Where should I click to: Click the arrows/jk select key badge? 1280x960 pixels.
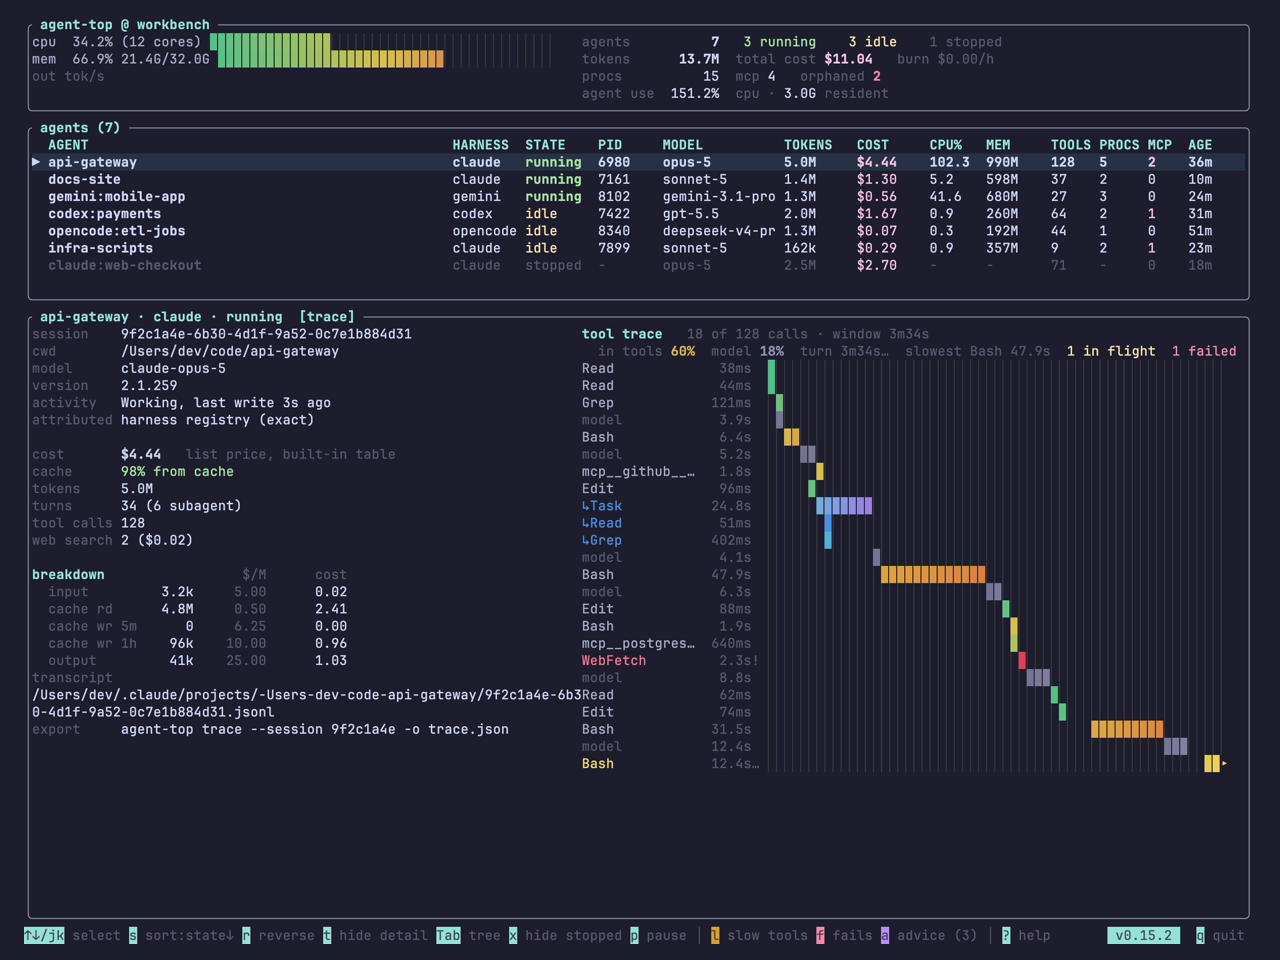[x=44, y=936]
